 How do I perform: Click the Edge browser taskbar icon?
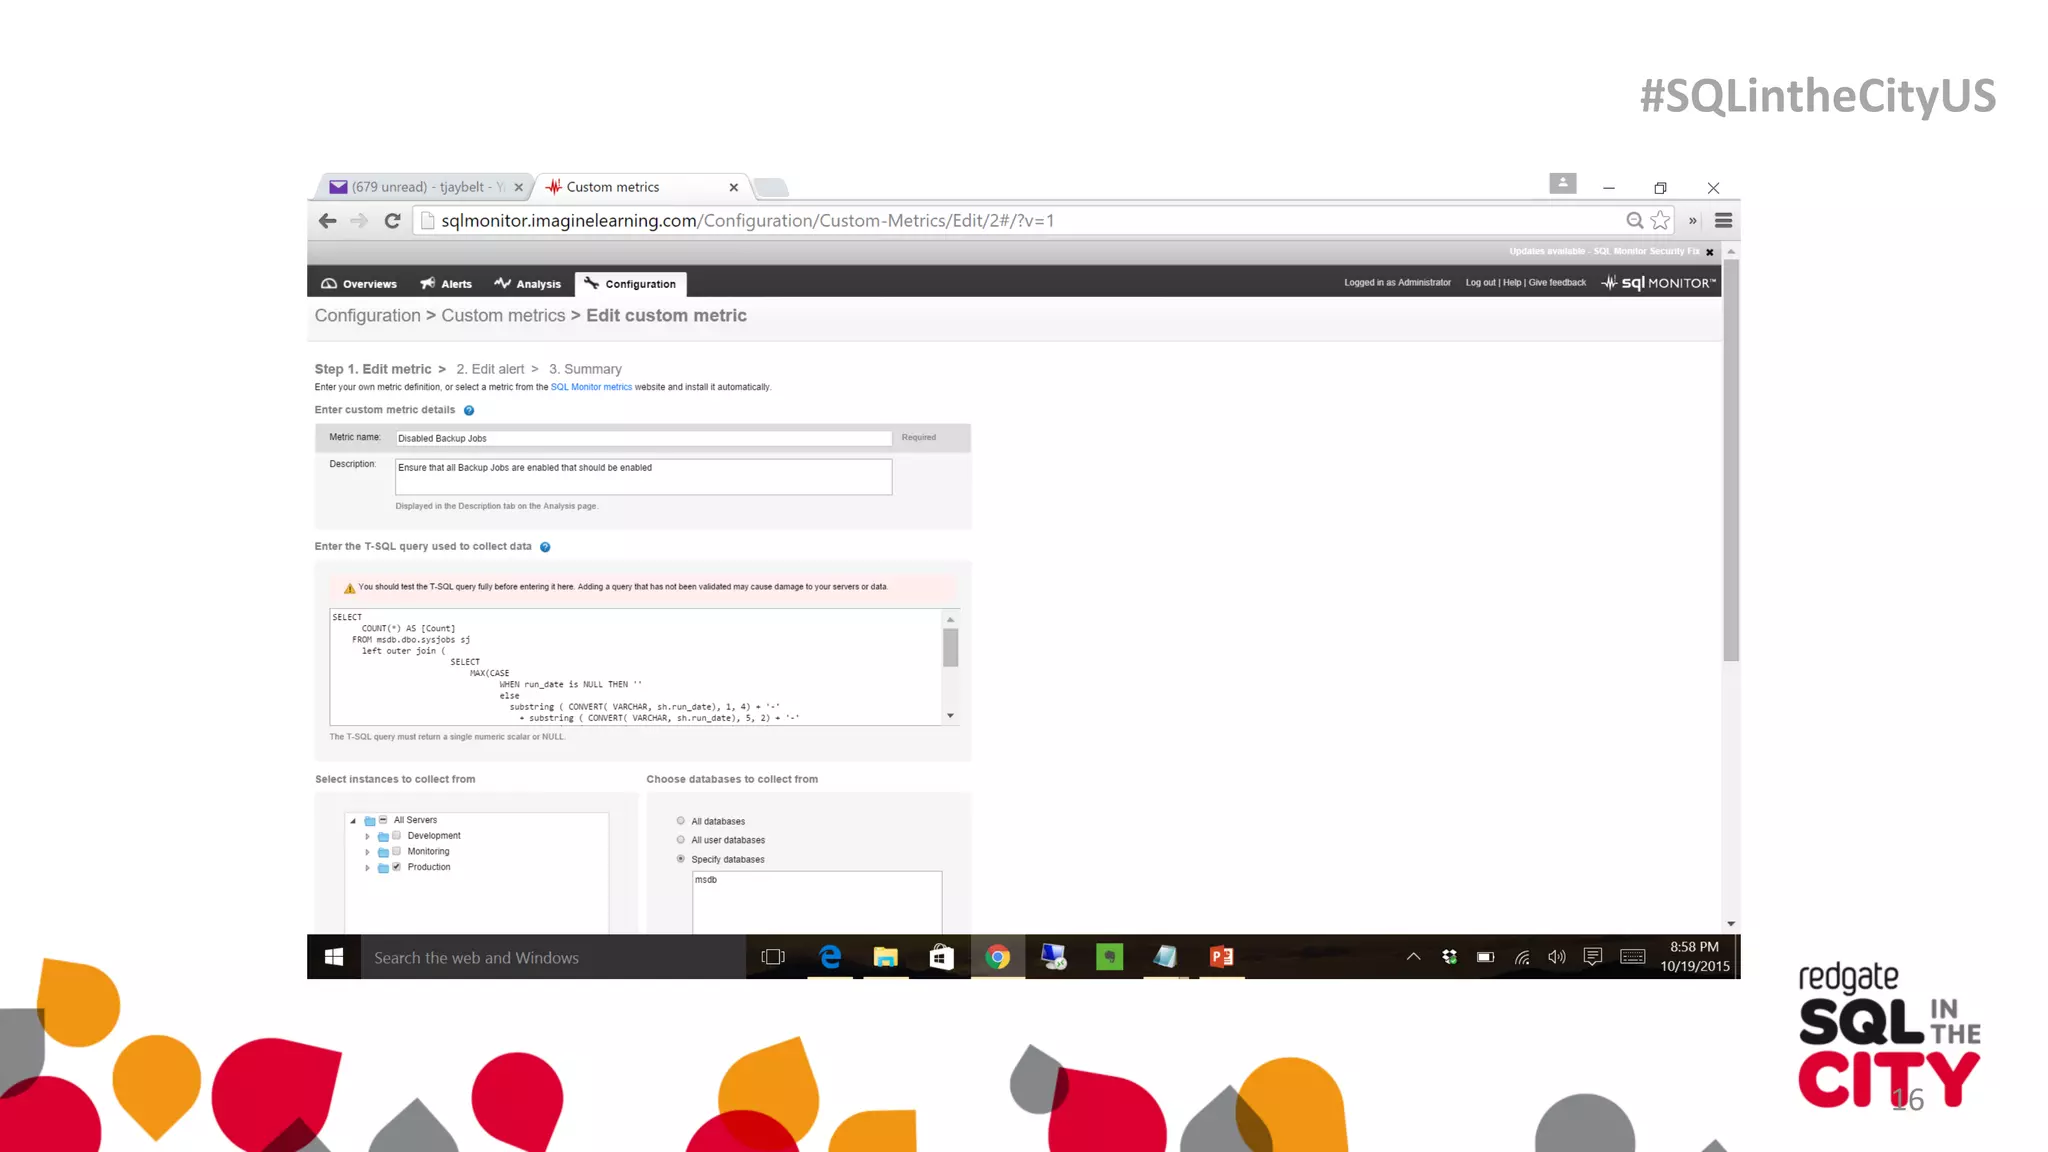click(x=829, y=957)
